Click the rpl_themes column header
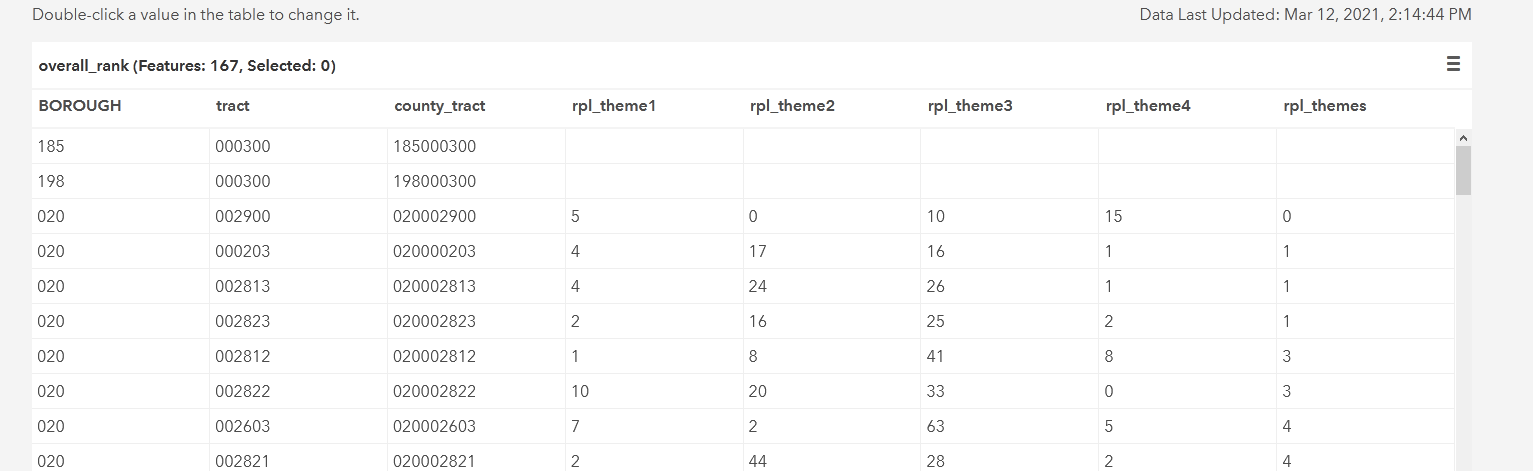1533x471 pixels. 1324,106
